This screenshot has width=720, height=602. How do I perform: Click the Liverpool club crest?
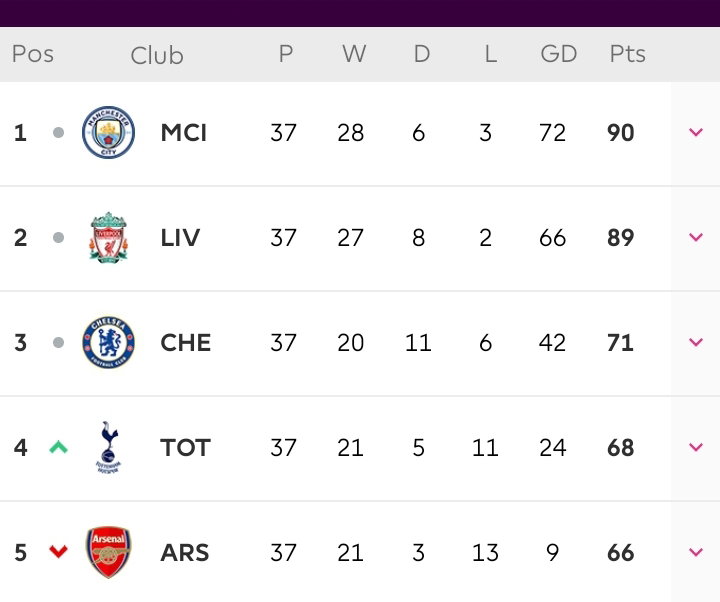tap(108, 237)
